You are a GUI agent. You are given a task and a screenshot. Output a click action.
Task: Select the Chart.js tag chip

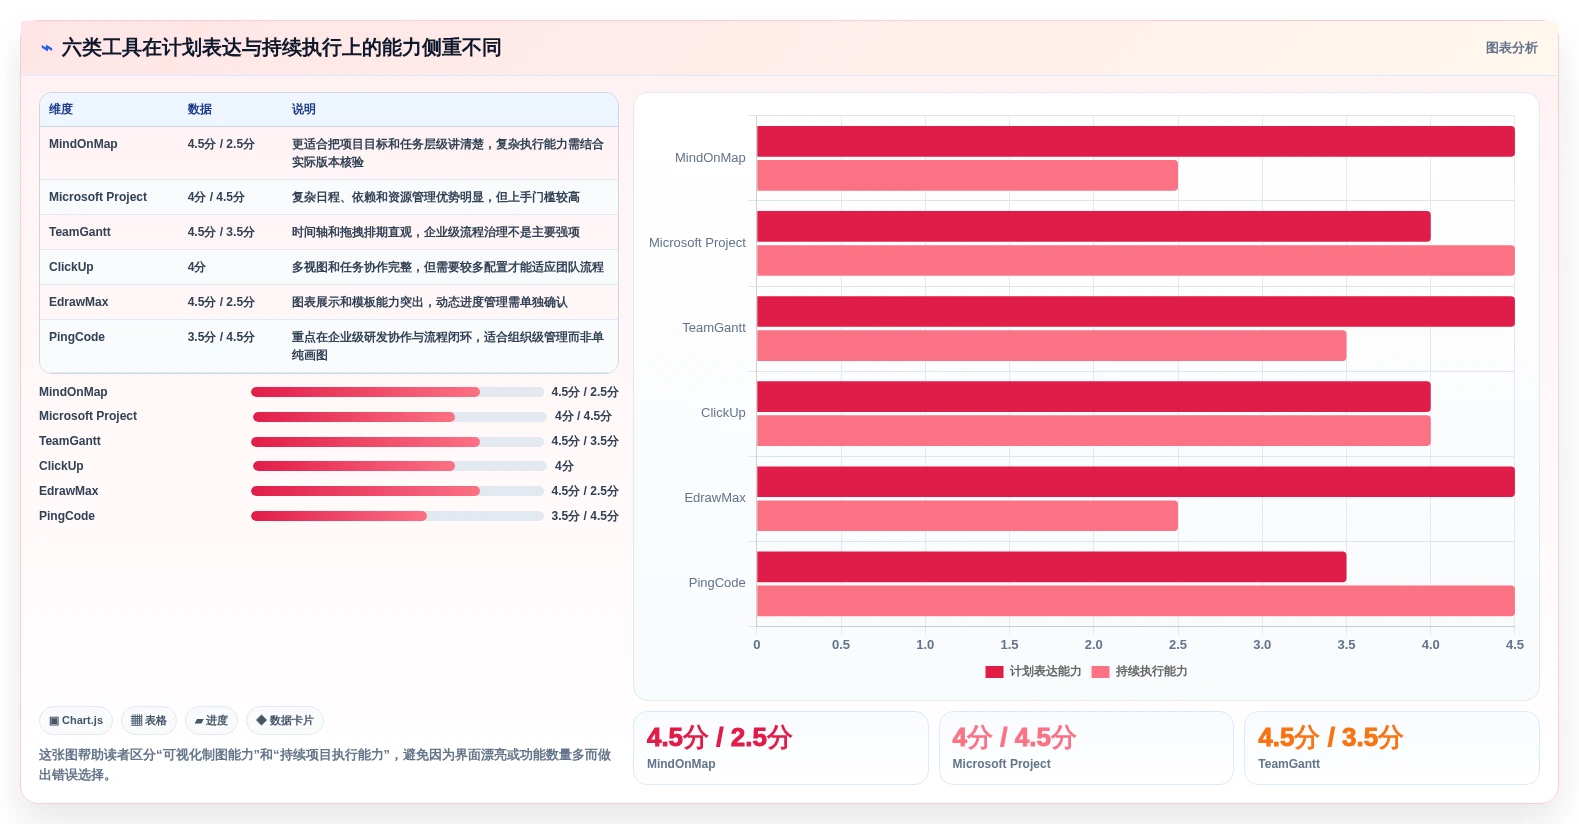76,720
